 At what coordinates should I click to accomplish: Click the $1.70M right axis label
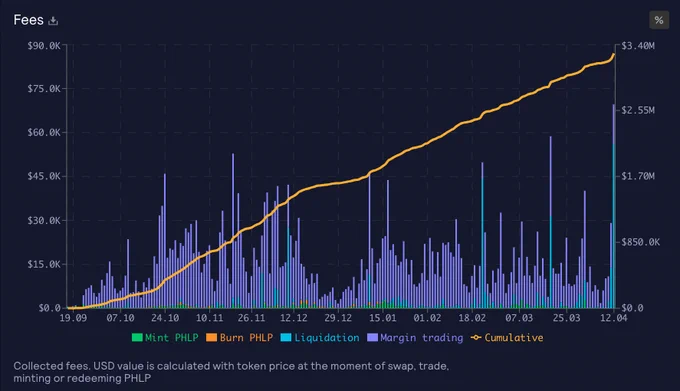[x=638, y=176]
